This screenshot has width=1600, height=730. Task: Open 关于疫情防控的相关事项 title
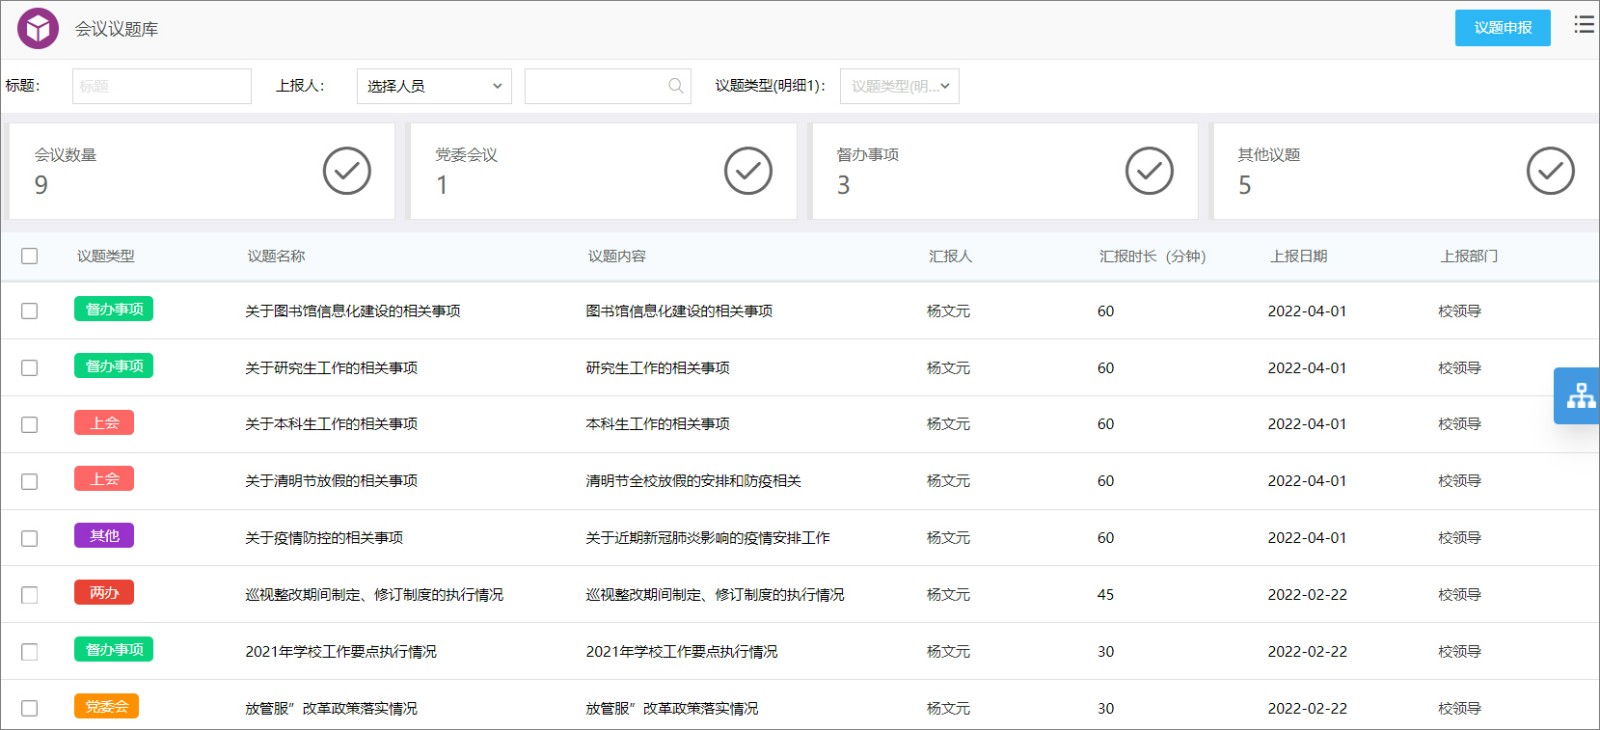click(324, 538)
